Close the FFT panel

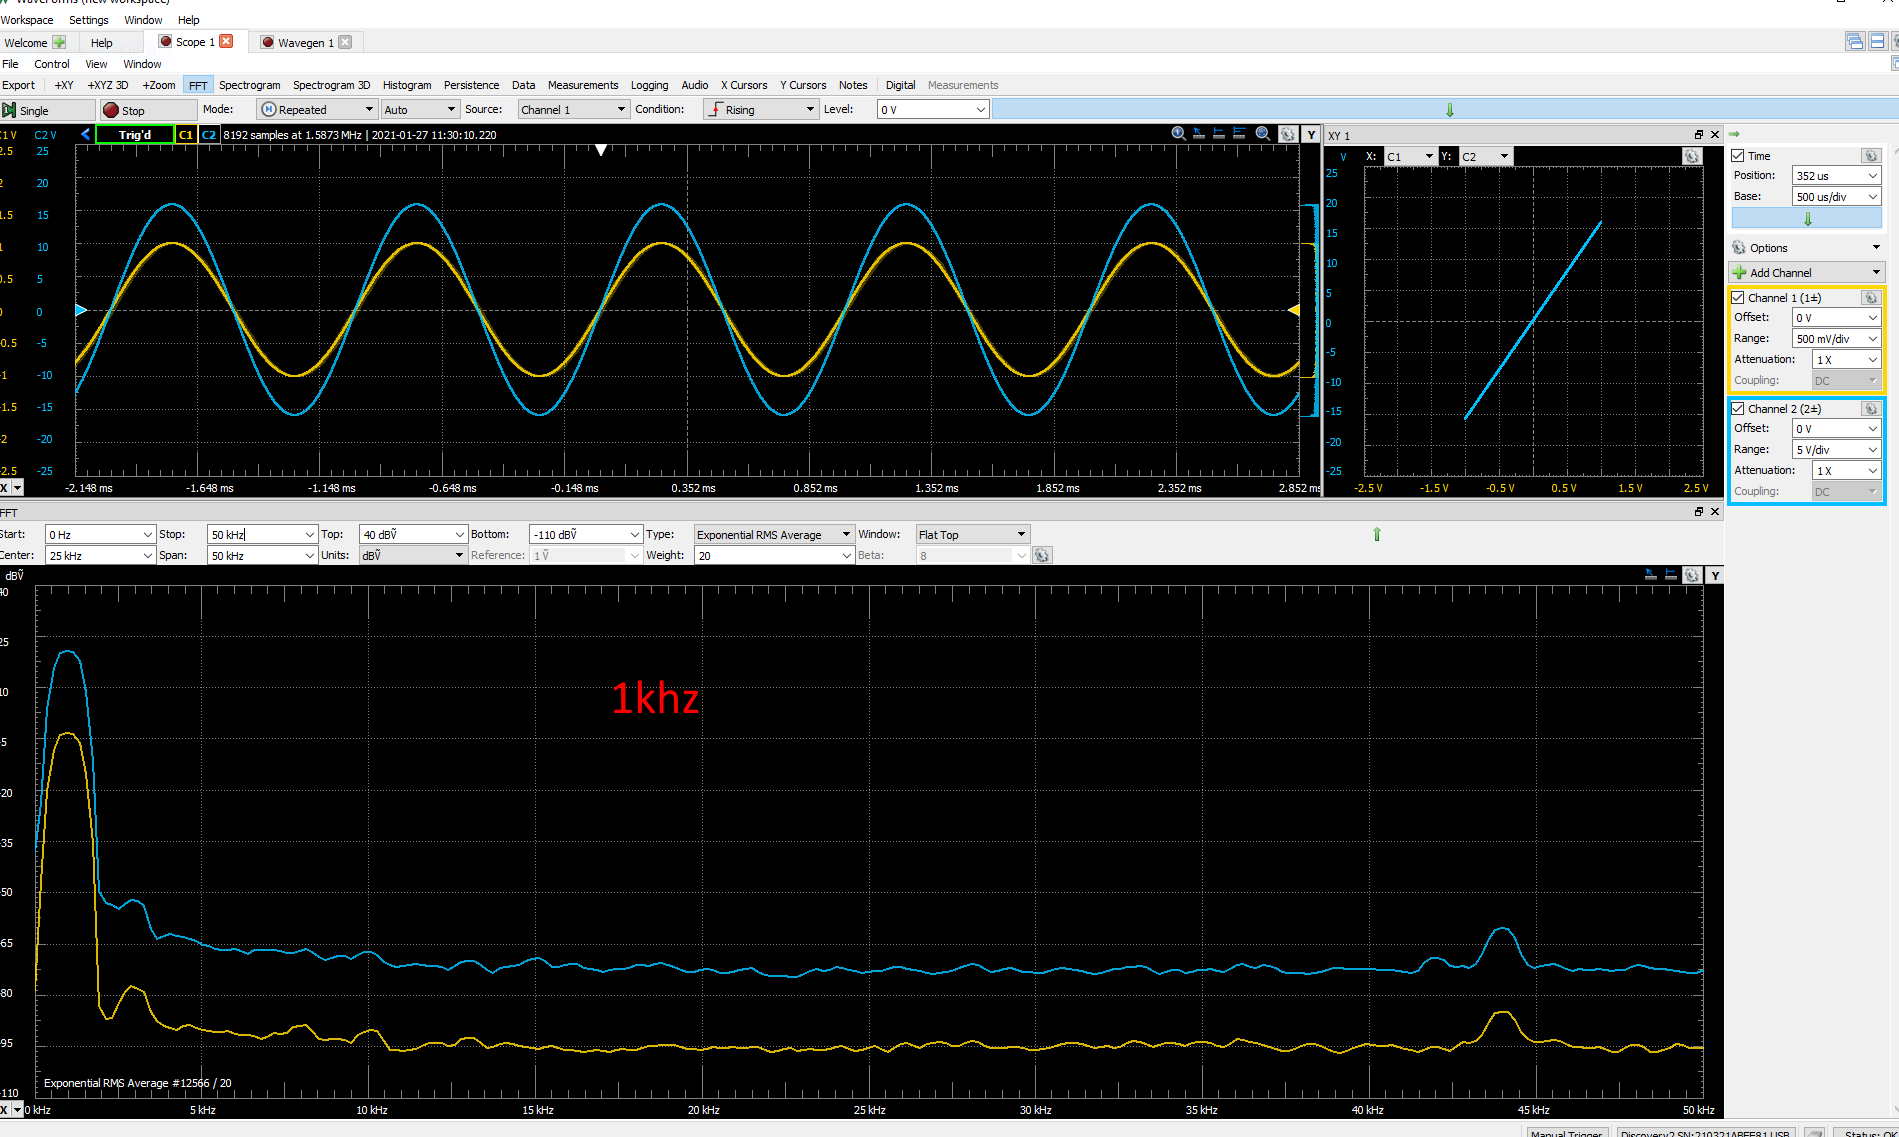(1714, 511)
